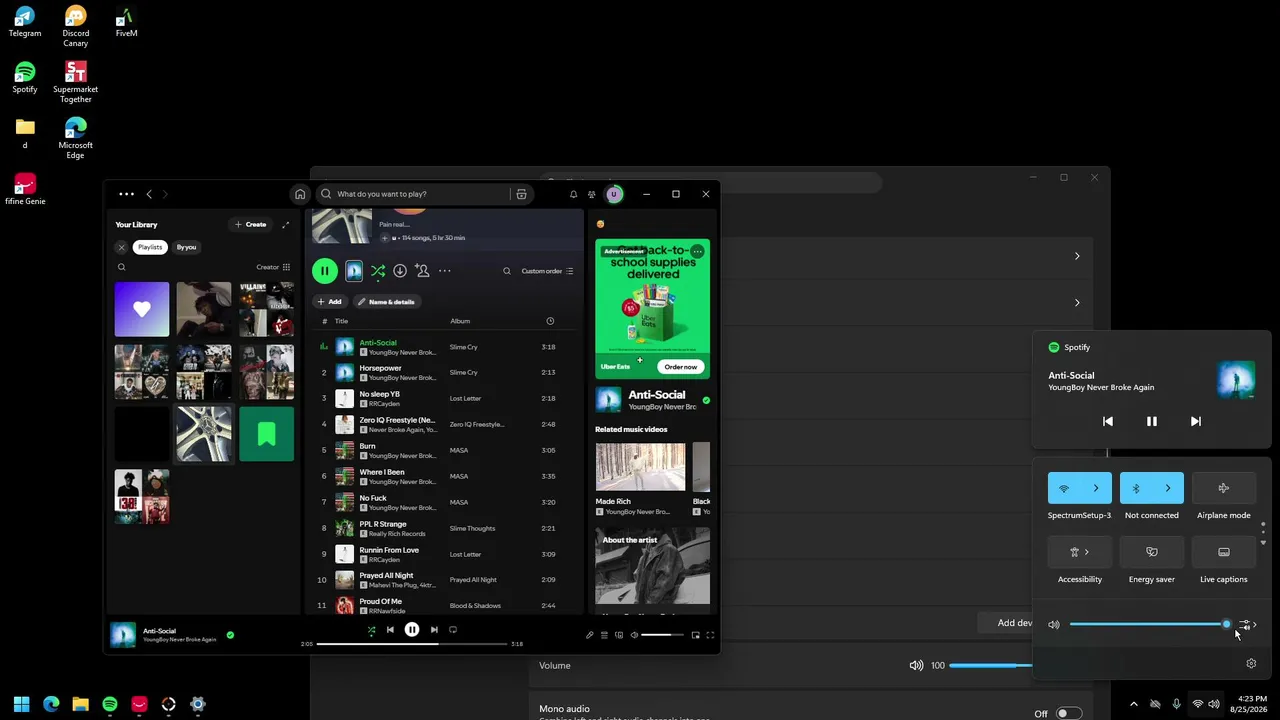Open the Custom order sort dropdown
Screen dimensions: 1280x720
pyautogui.click(x=547, y=271)
